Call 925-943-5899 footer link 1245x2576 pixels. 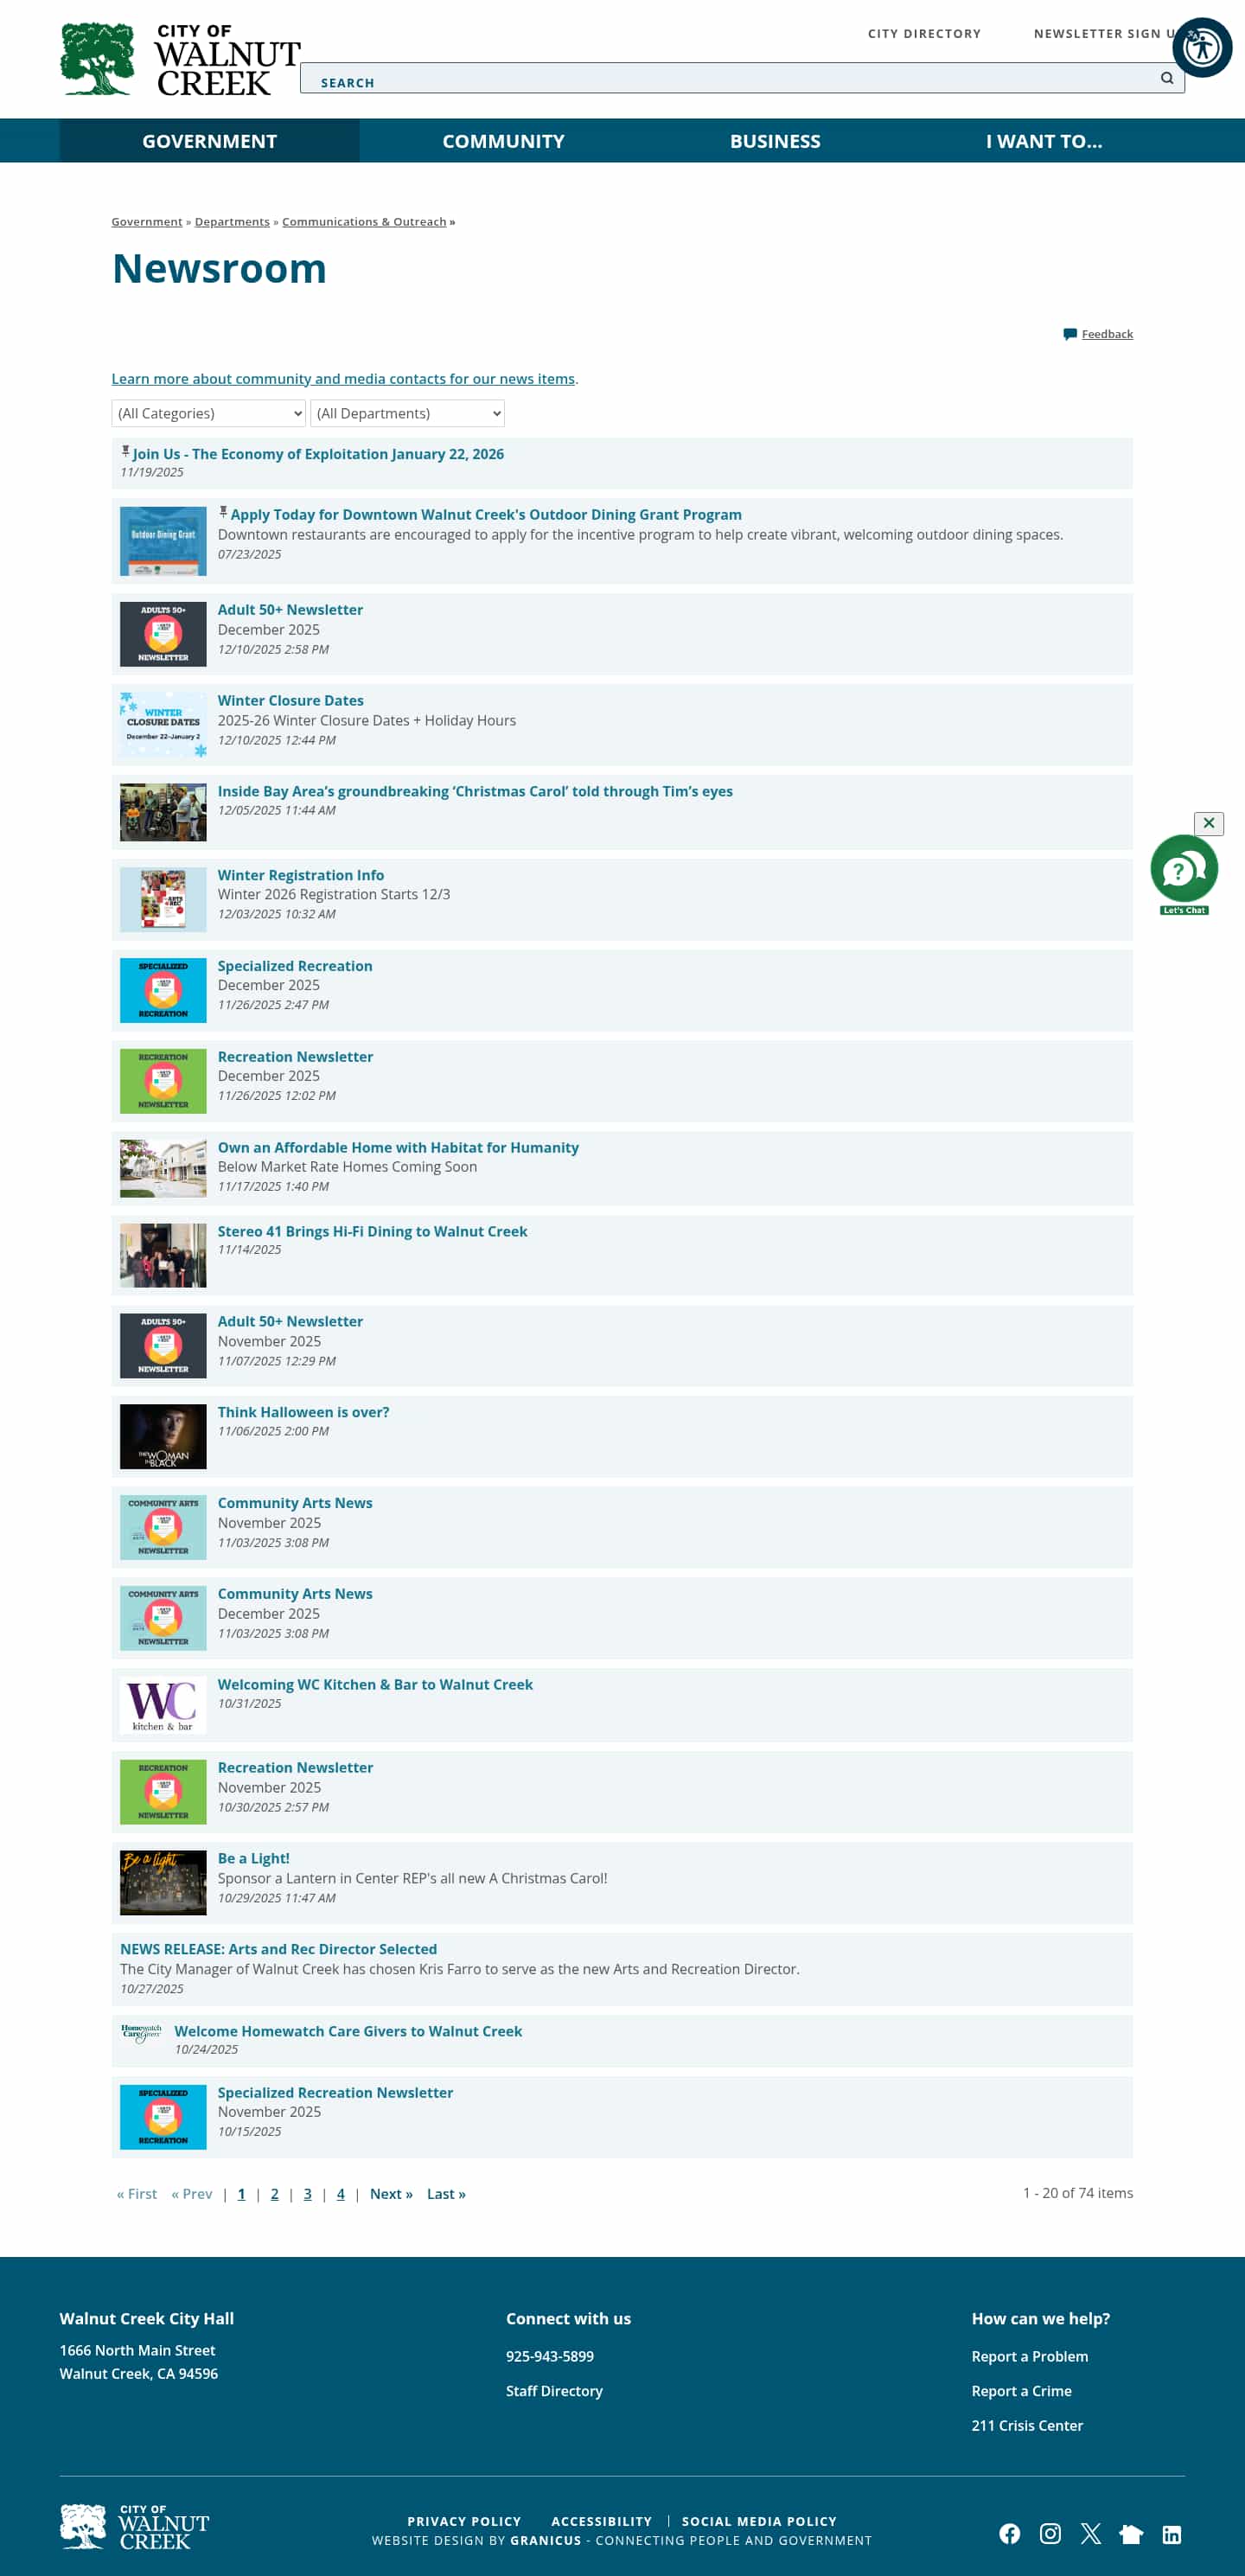click(x=550, y=2357)
